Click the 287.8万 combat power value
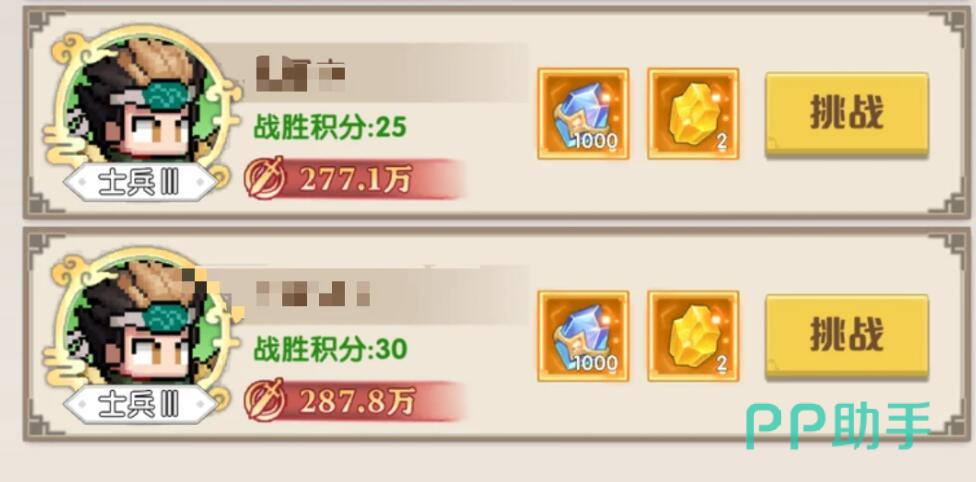Image resolution: width=976 pixels, height=482 pixels. click(357, 402)
